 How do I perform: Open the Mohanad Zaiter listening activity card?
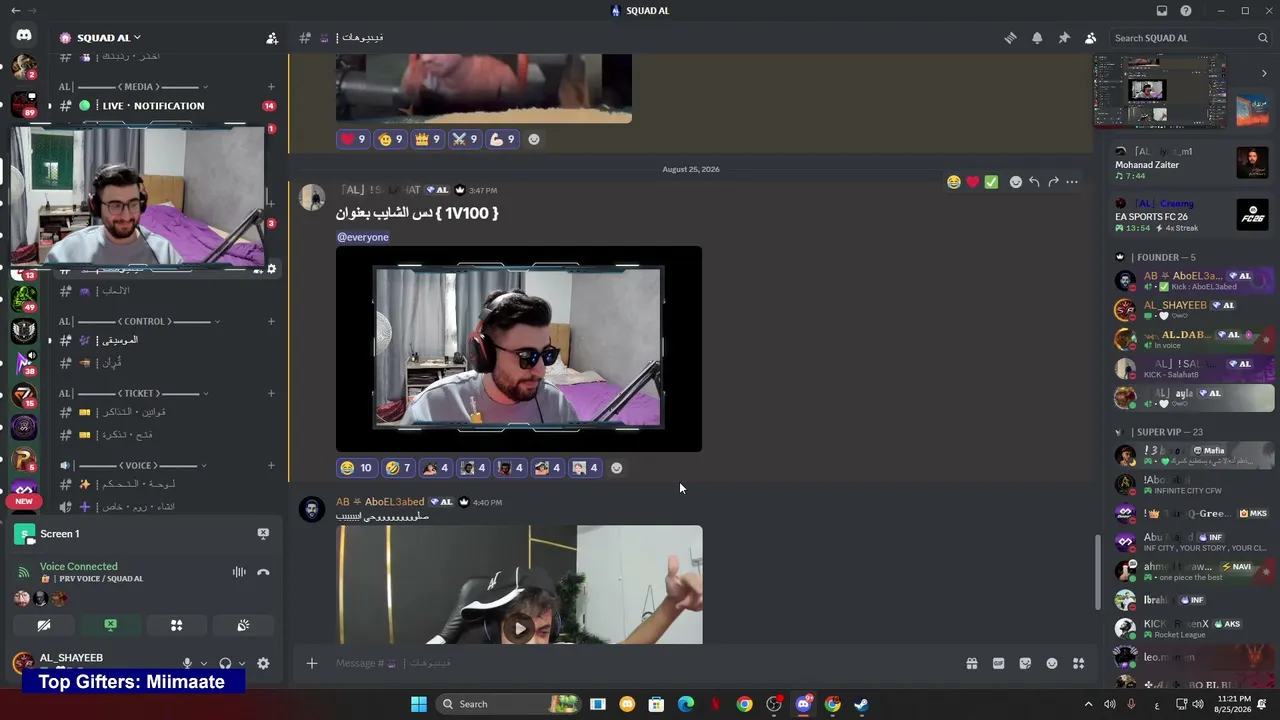pos(1193,164)
